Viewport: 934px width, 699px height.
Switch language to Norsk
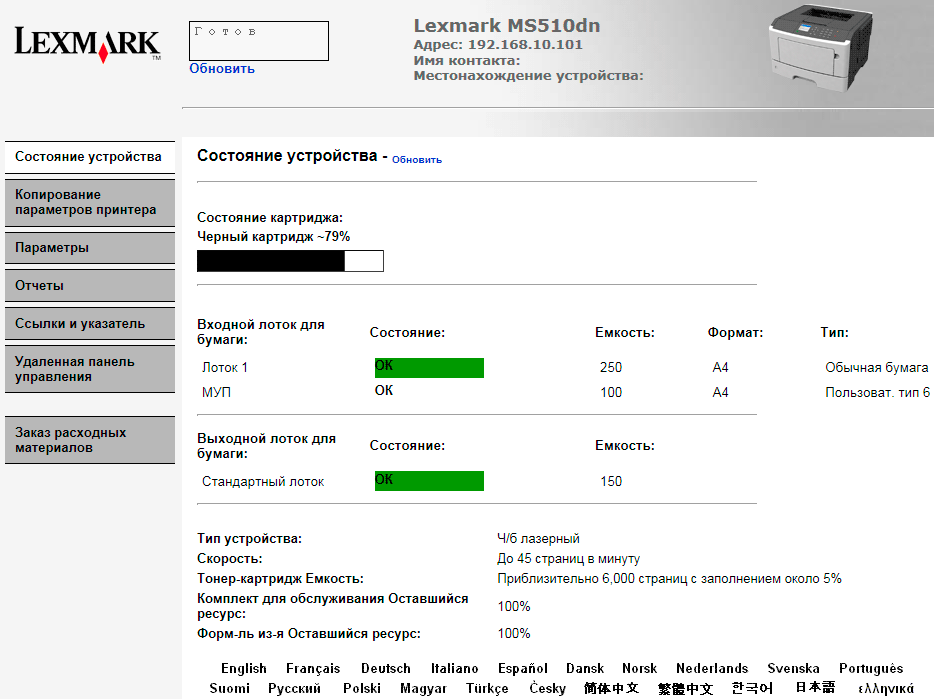click(639, 669)
